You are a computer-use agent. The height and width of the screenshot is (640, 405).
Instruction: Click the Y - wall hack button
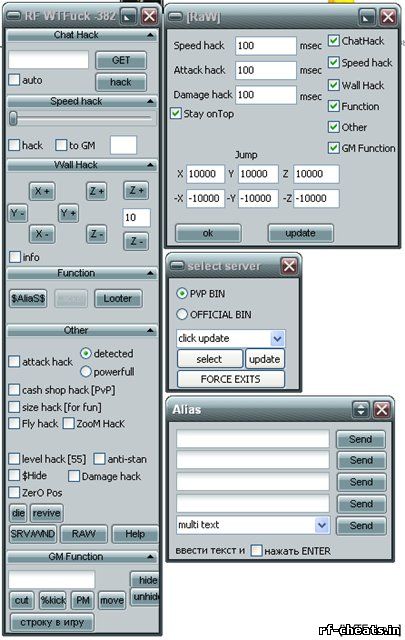click(x=18, y=213)
